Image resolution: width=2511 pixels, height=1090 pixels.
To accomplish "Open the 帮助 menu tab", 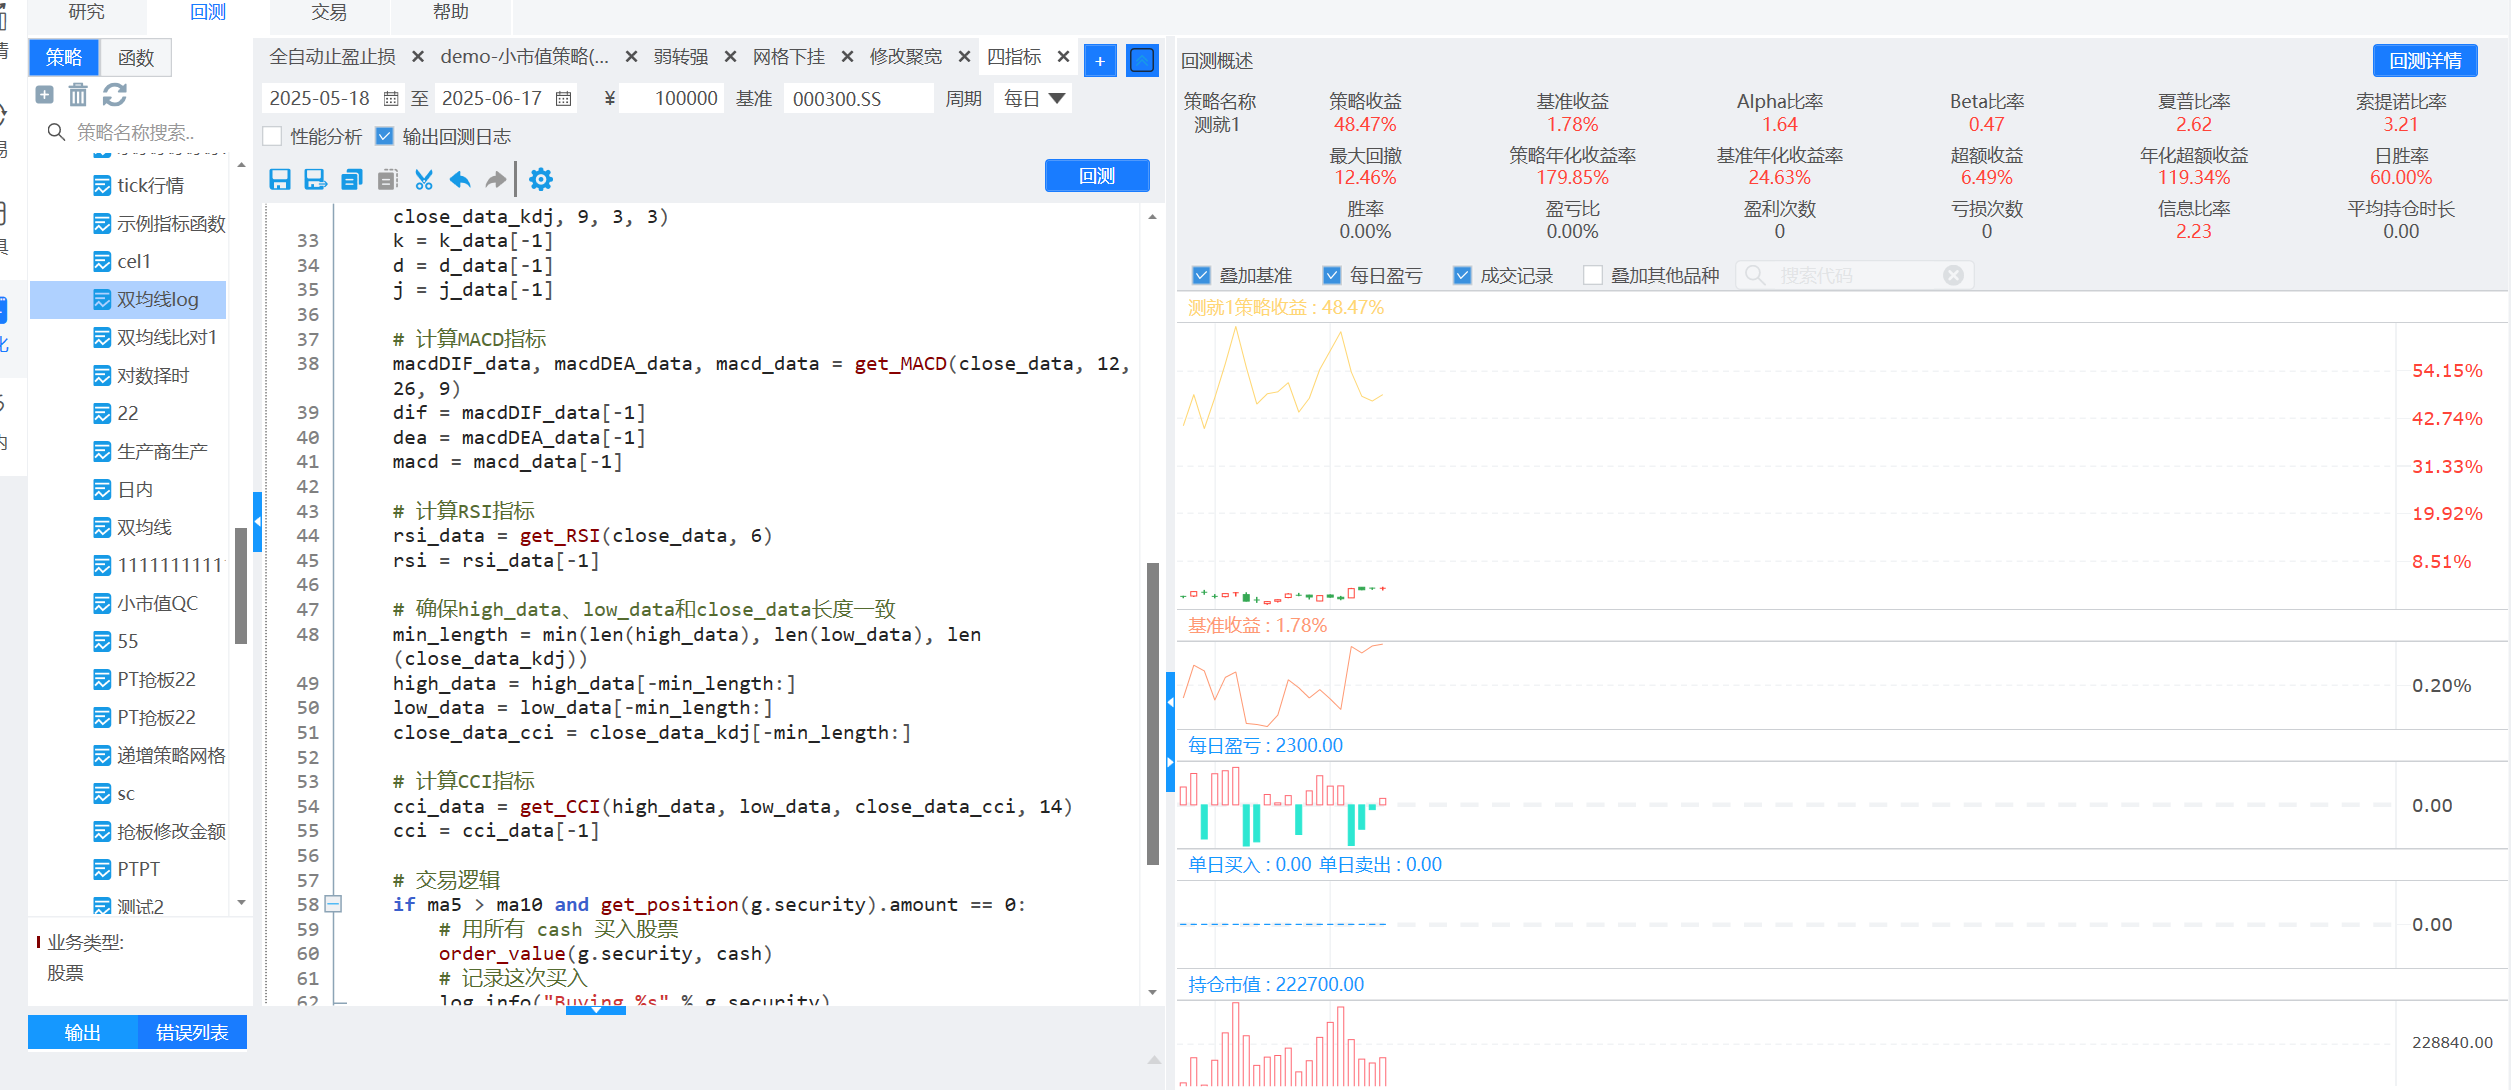I will tap(450, 12).
